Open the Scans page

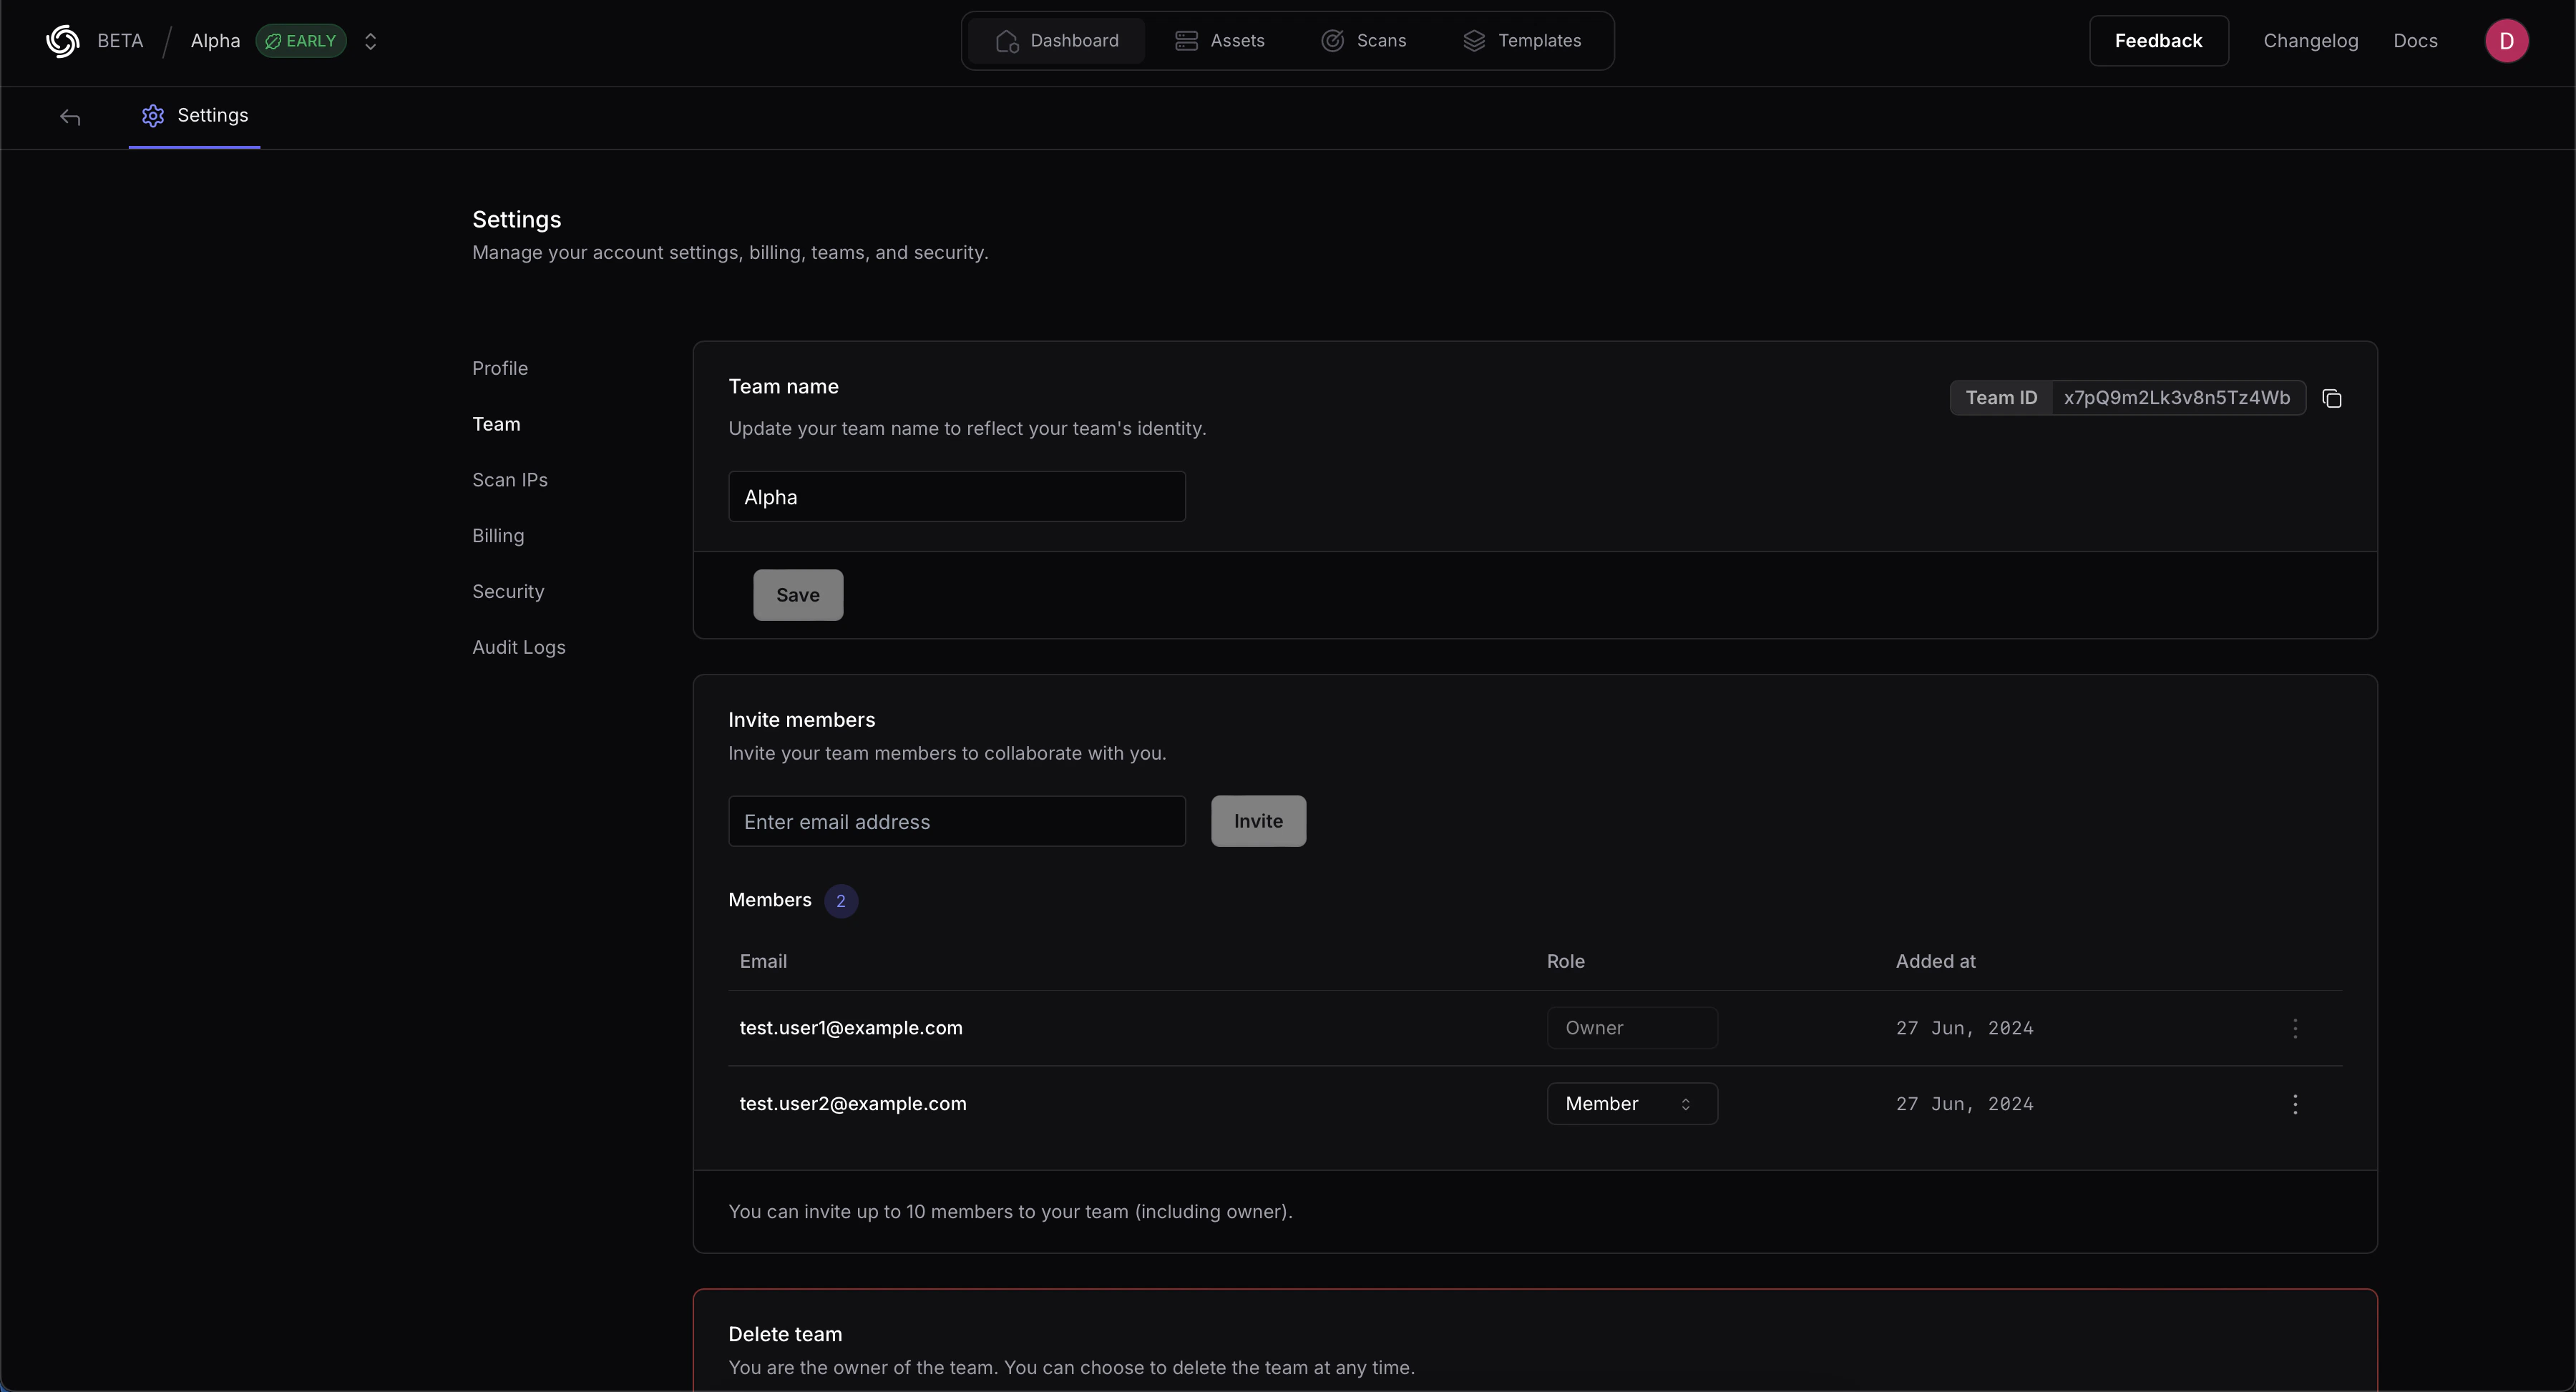1364,41
